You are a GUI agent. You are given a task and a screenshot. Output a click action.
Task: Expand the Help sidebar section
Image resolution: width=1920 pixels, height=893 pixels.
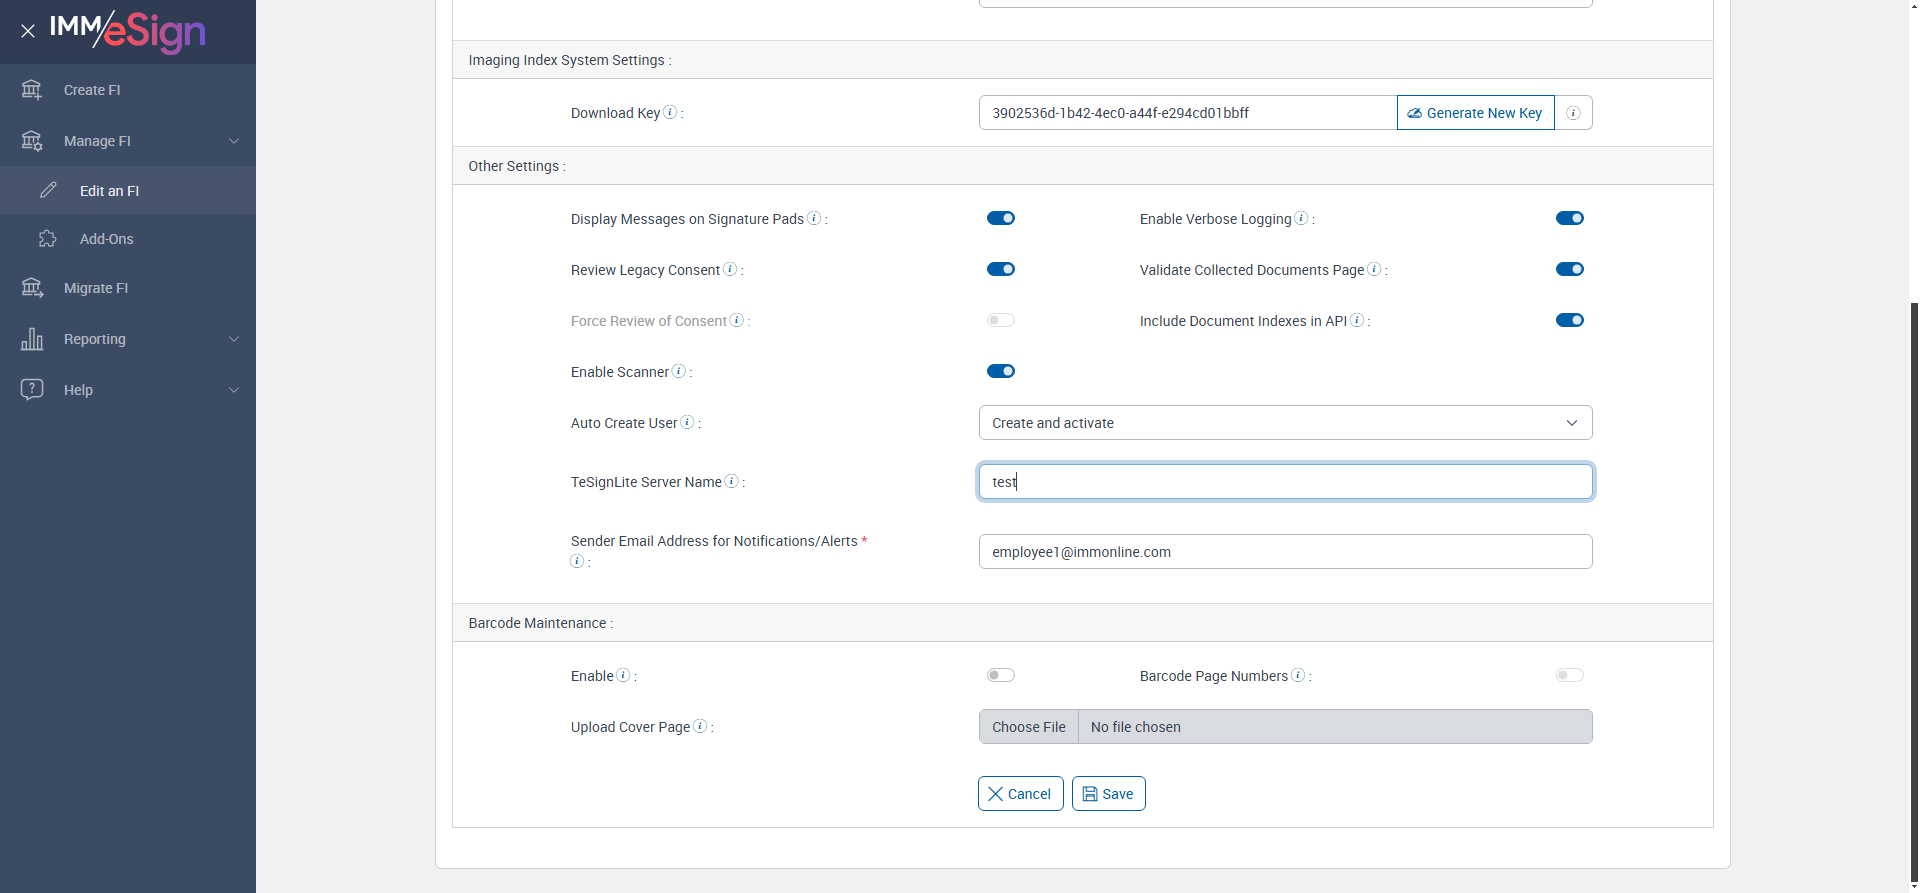point(128,390)
